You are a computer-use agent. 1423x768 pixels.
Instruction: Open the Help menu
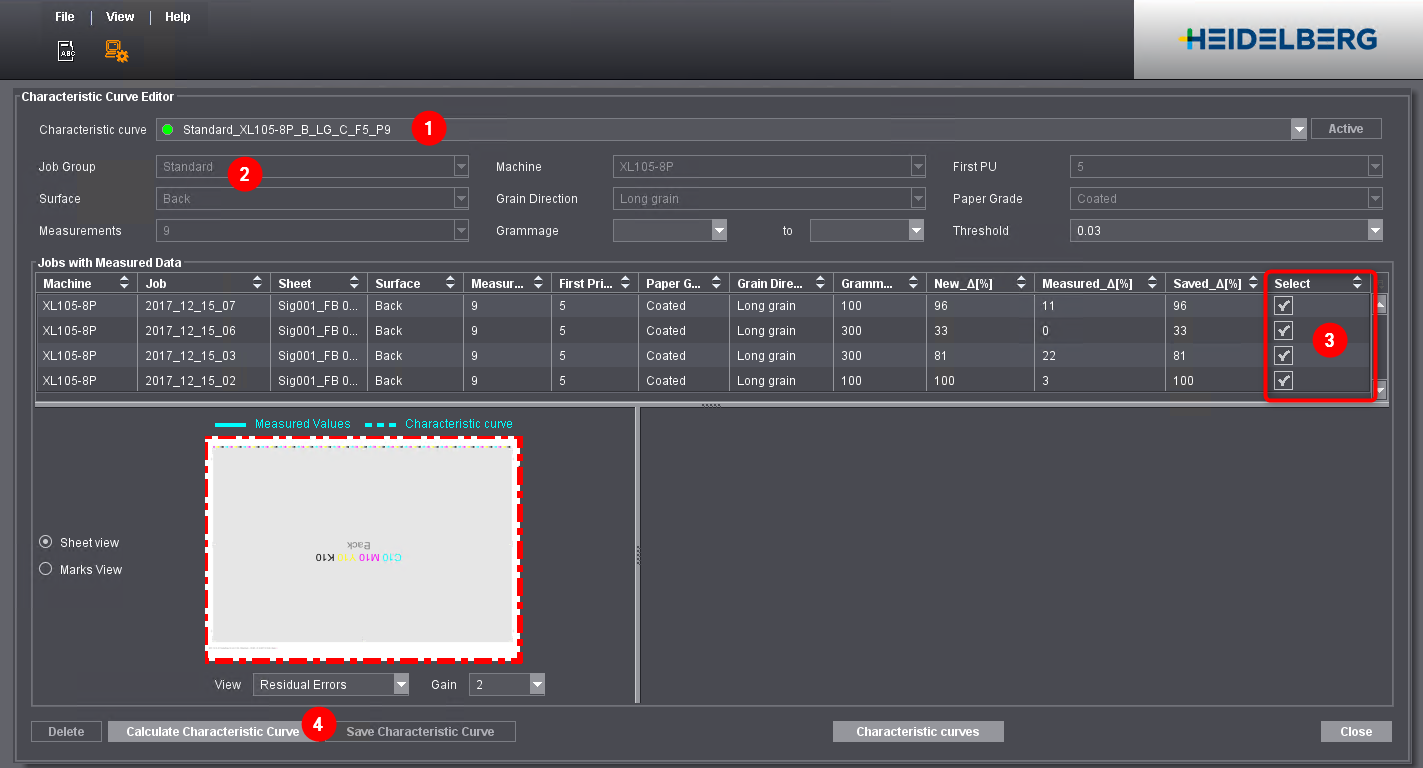click(x=178, y=17)
